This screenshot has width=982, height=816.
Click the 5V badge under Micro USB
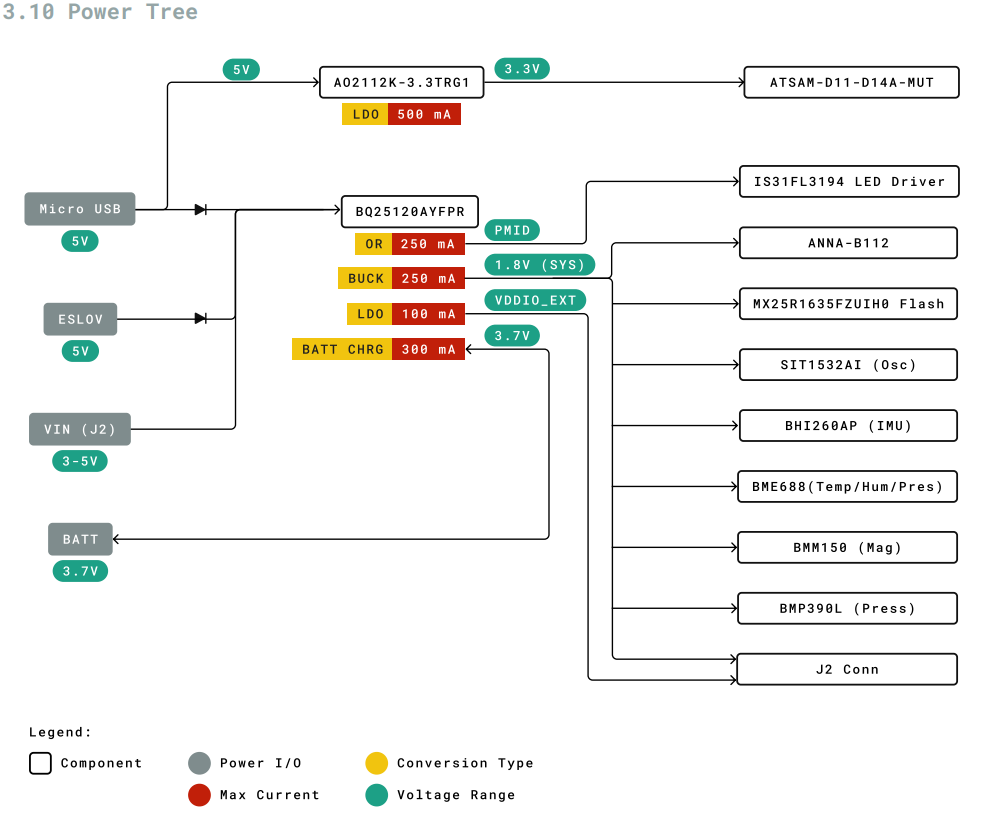coord(80,240)
